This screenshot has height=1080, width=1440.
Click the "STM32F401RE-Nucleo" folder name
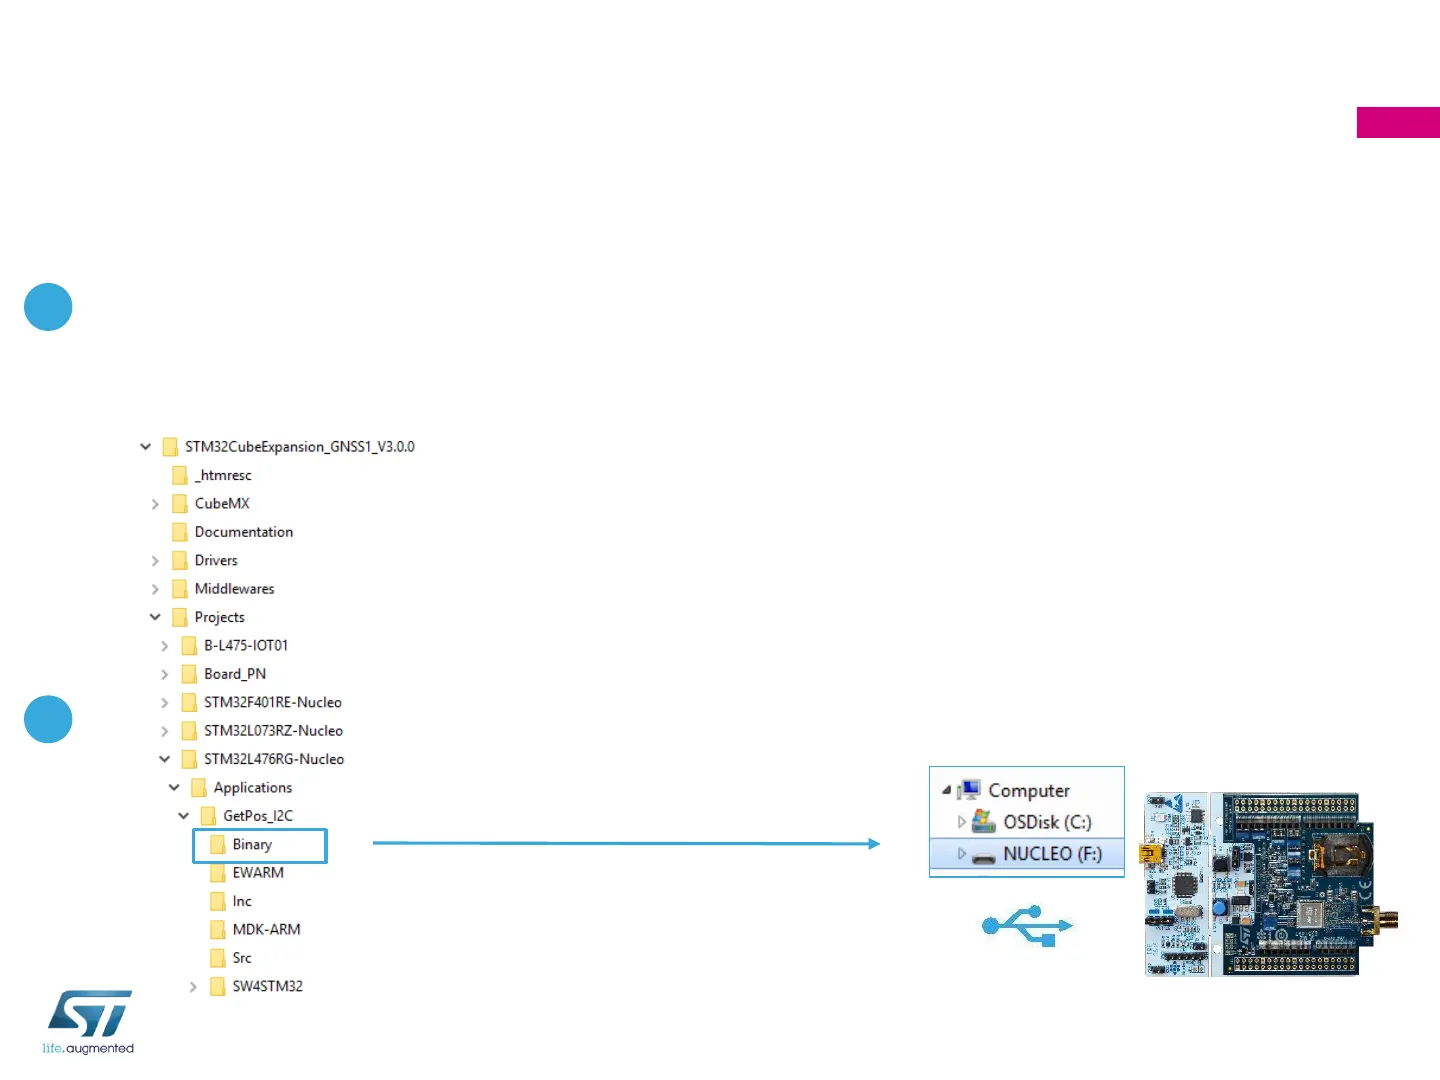tap(273, 703)
